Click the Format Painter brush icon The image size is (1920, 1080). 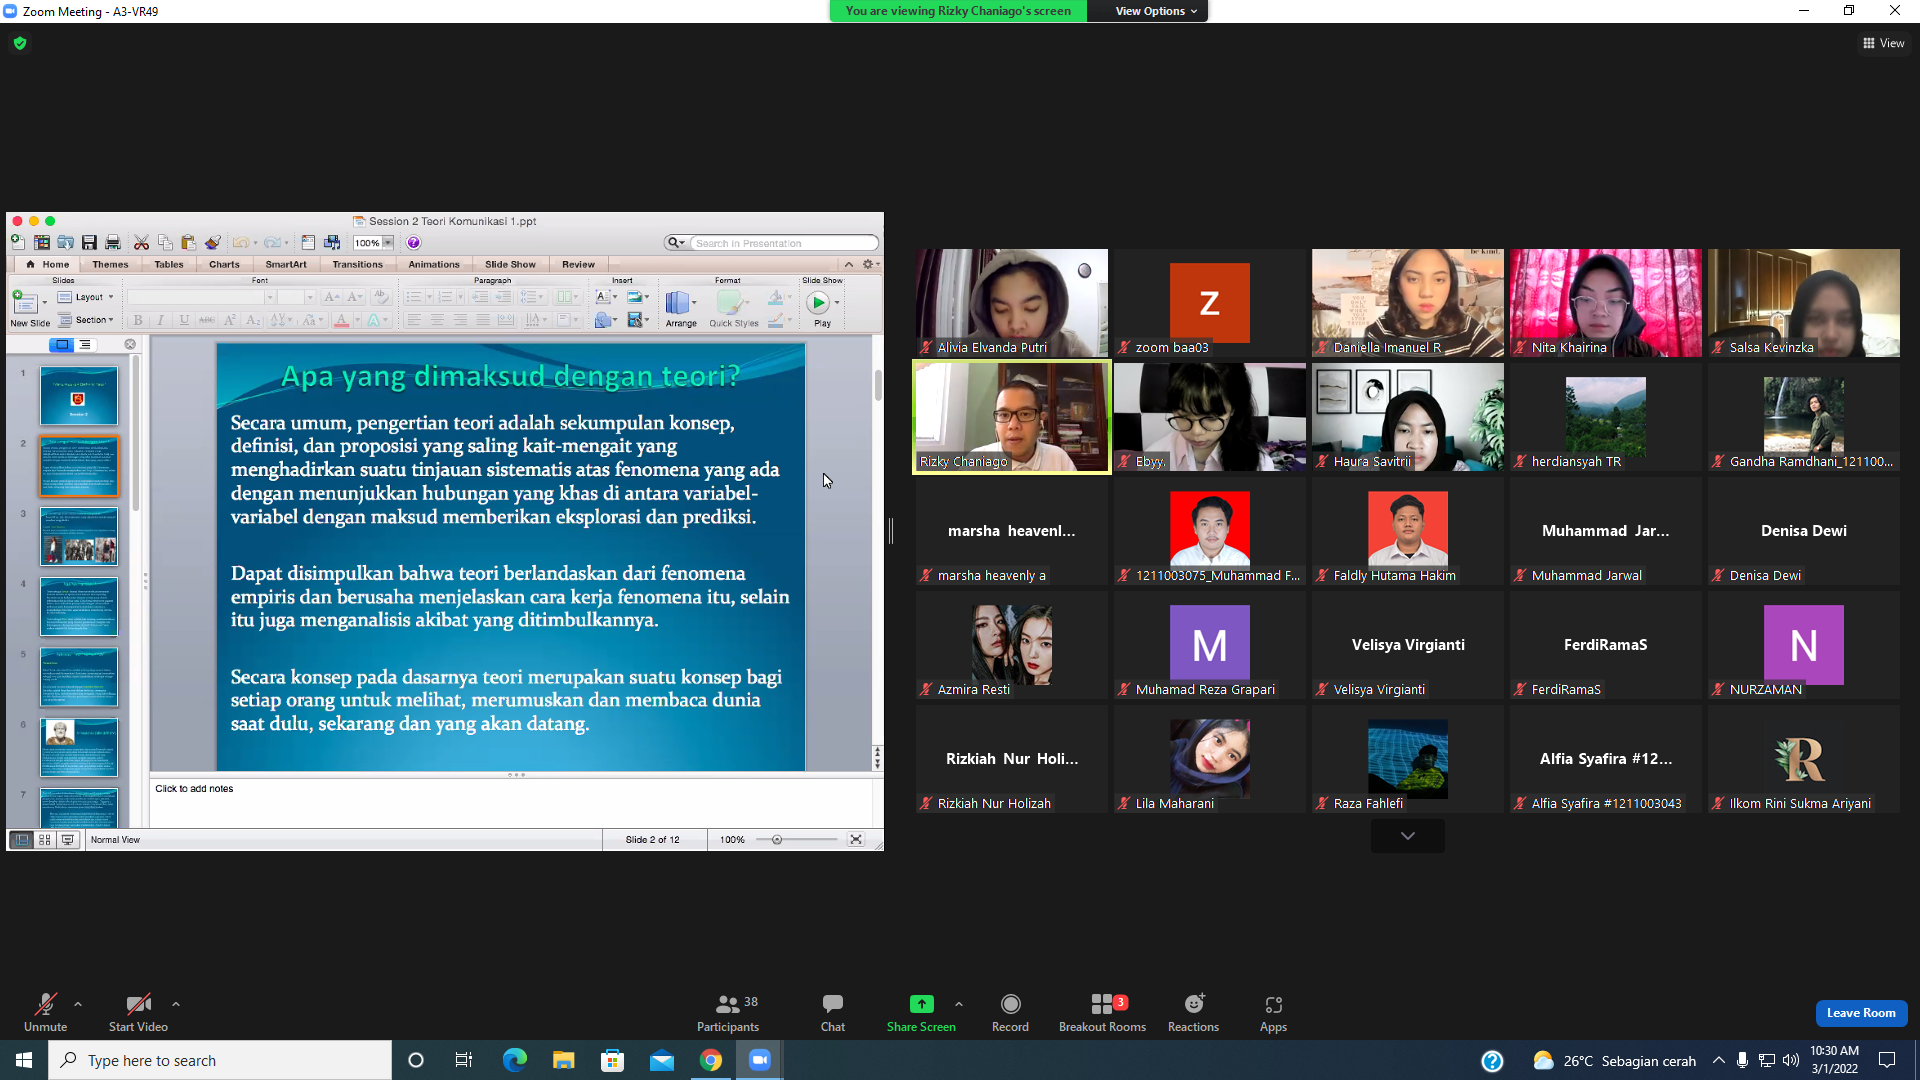pos(212,243)
